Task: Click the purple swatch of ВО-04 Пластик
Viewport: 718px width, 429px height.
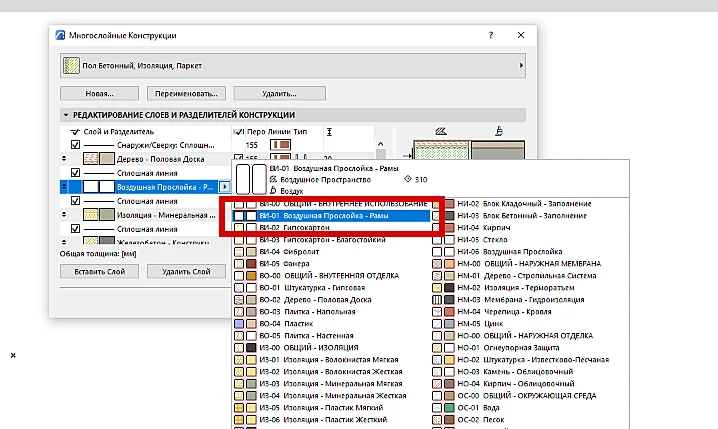Action: (x=239, y=324)
